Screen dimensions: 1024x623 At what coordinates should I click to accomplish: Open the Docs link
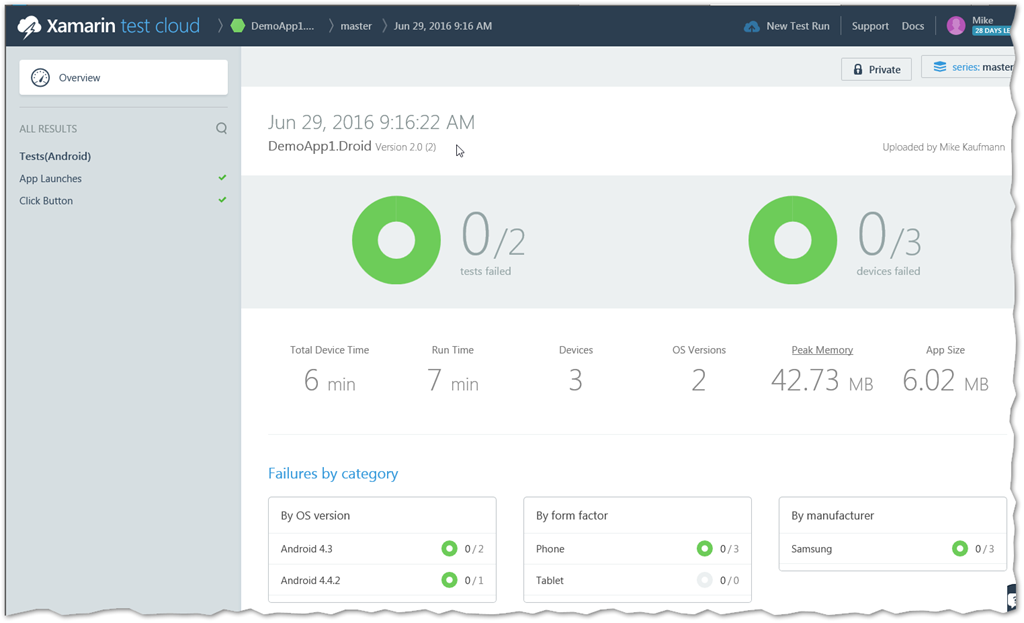coord(913,26)
